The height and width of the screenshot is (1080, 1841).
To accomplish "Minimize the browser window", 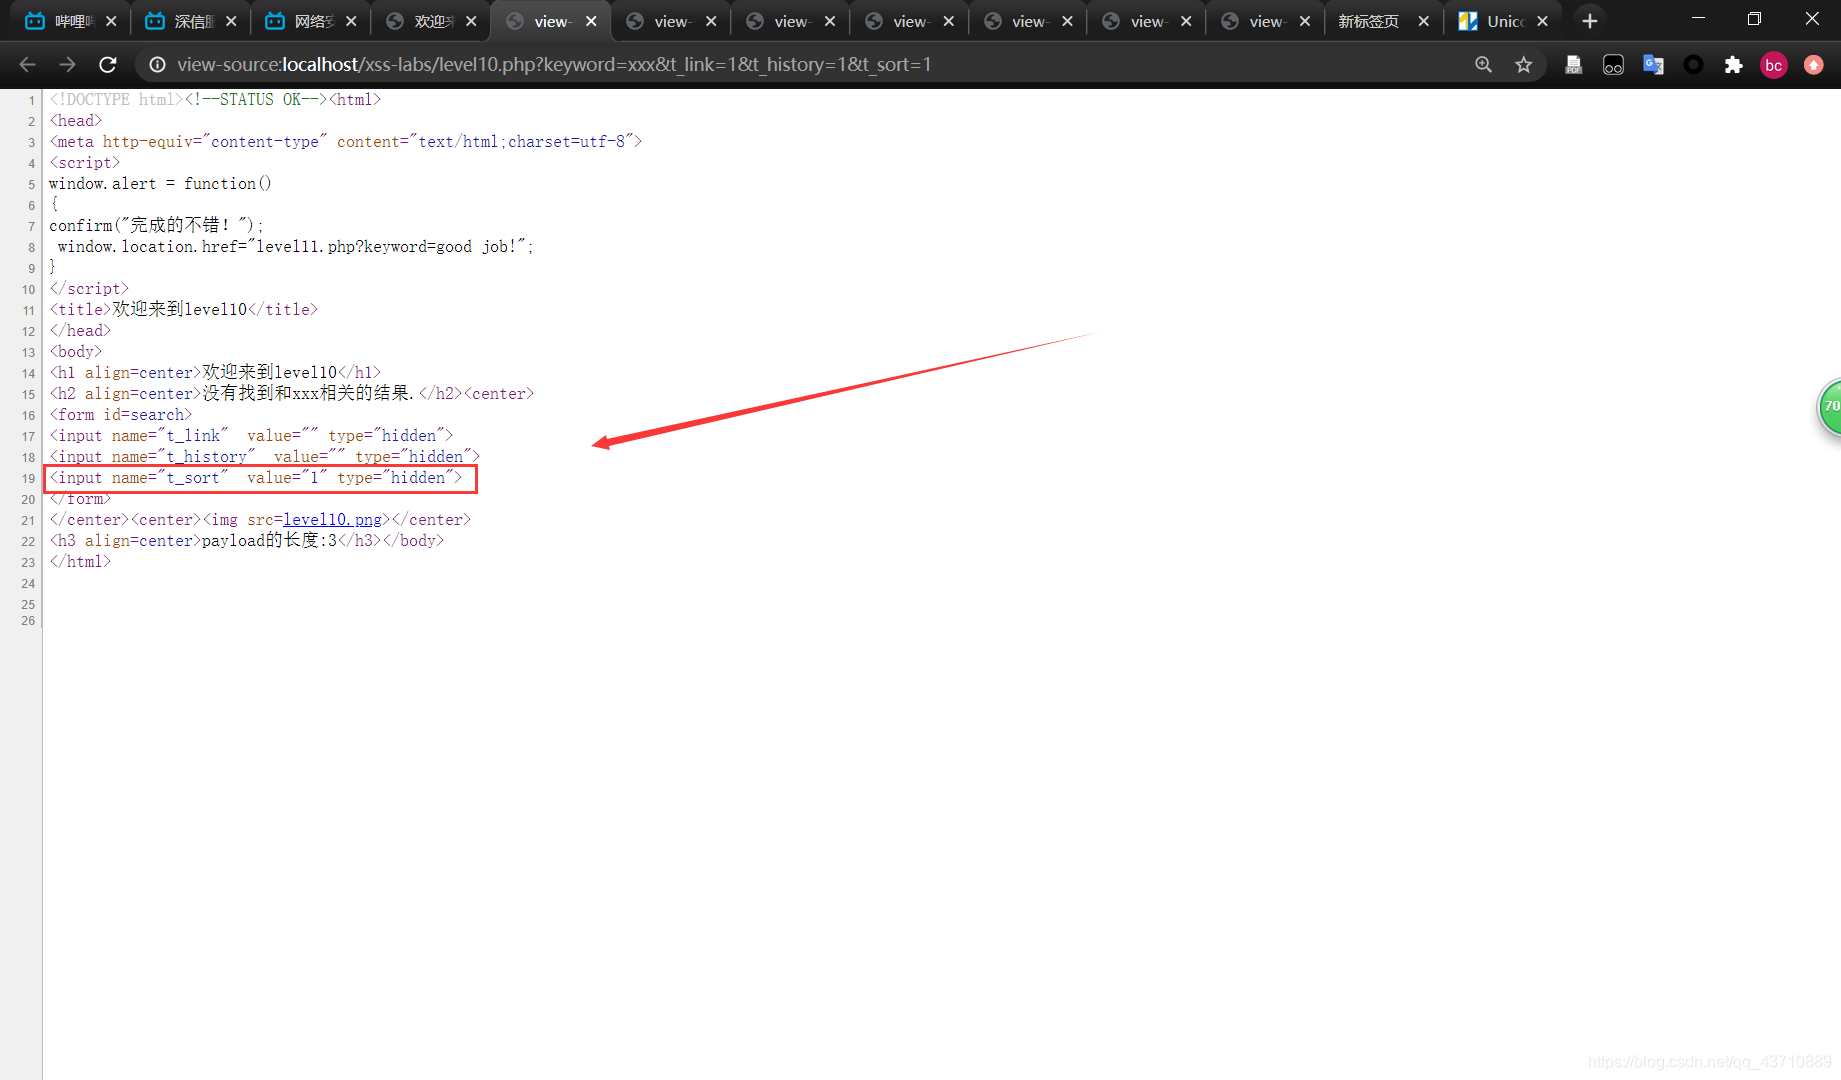I will point(1698,19).
